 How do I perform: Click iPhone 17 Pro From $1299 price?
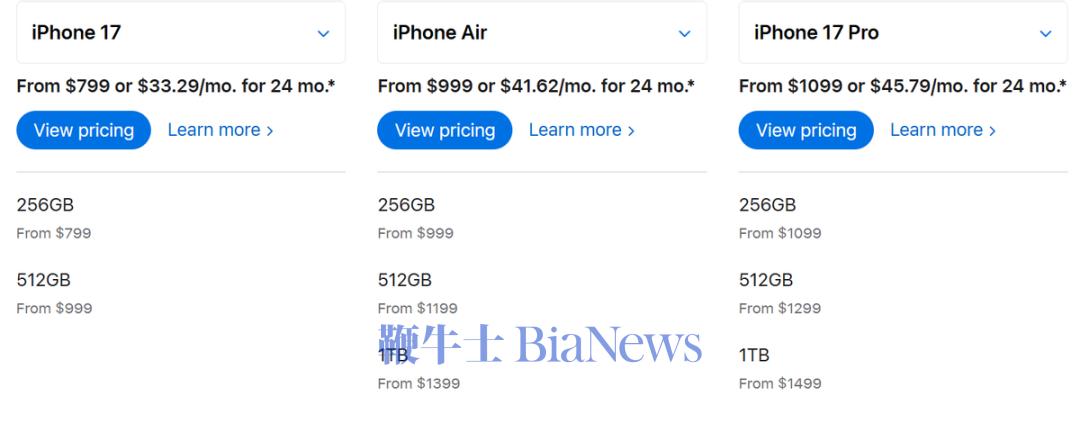coord(780,308)
